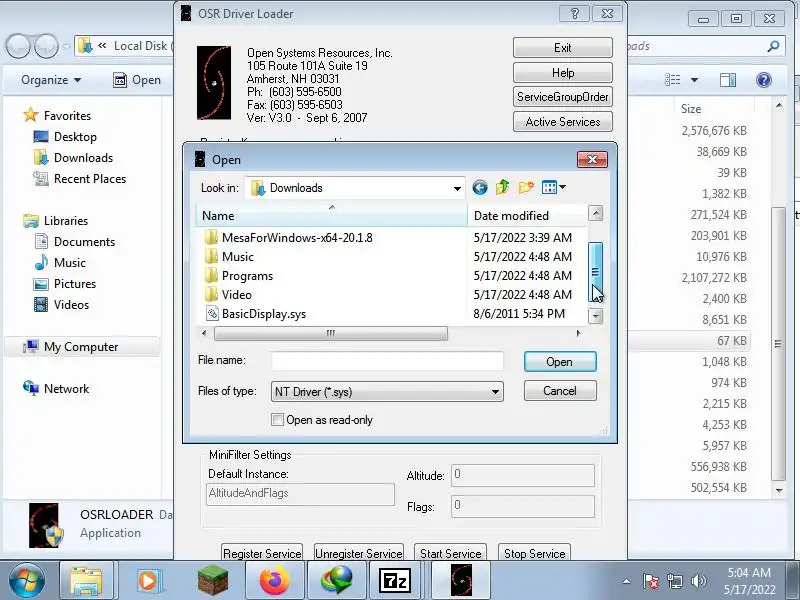Open Explorer help icon
Viewport: 800px width, 600px height.
[764, 80]
